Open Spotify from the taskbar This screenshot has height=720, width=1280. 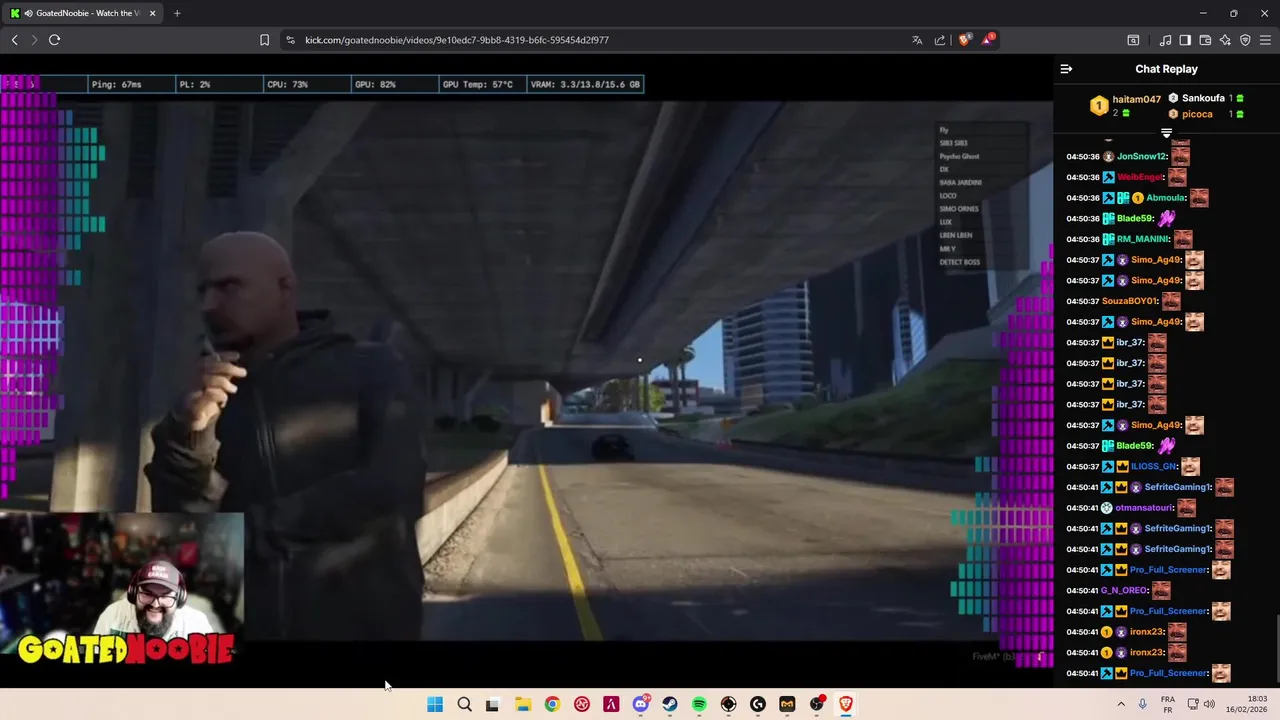tap(699, 705)
